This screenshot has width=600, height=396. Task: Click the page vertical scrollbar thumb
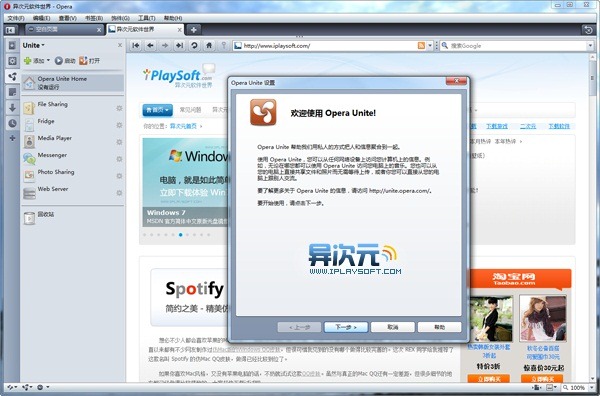pyautogui.click(x=593, y=77)
